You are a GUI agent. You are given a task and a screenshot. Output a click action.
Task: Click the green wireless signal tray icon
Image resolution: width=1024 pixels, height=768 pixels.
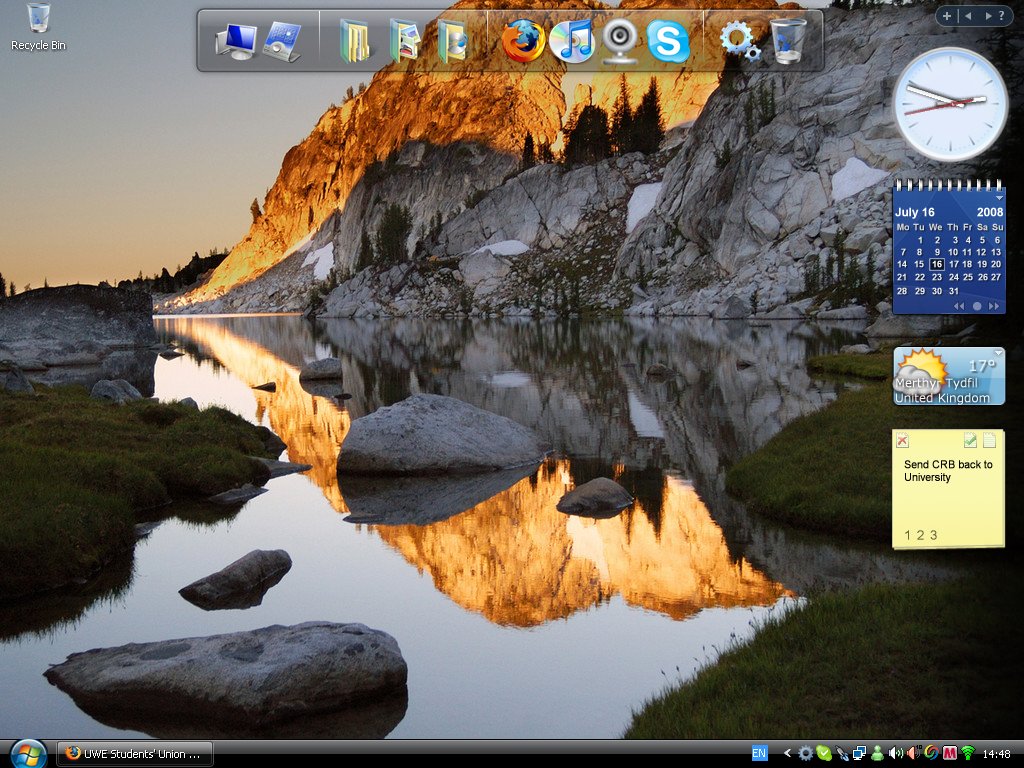(967, 753)
